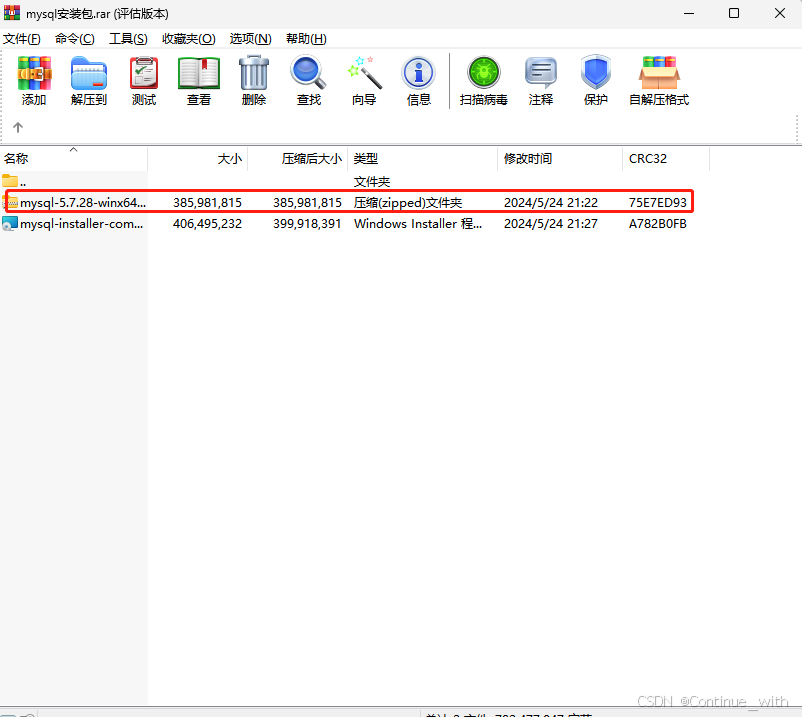The width and height of the screenshot is (802, 717).
Task: Click type Windows Installer cell
Action: (x=417, y=223)
